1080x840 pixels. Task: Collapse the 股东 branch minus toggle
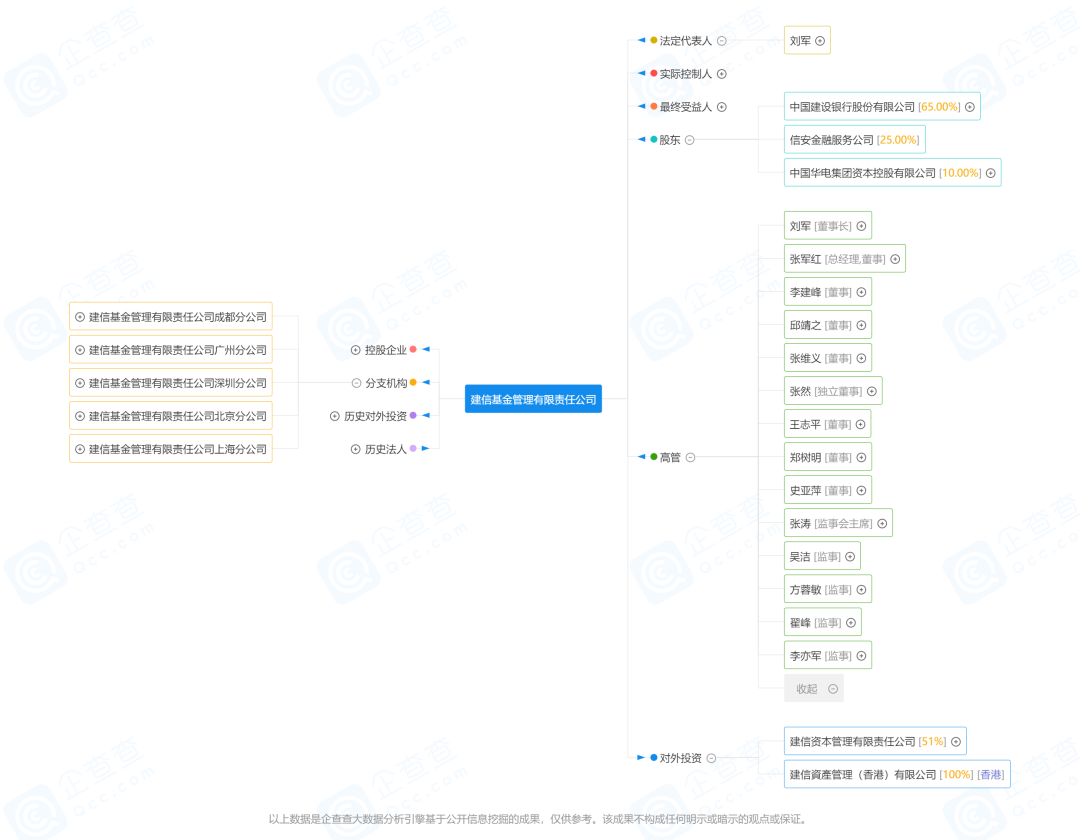pos(689,140)
